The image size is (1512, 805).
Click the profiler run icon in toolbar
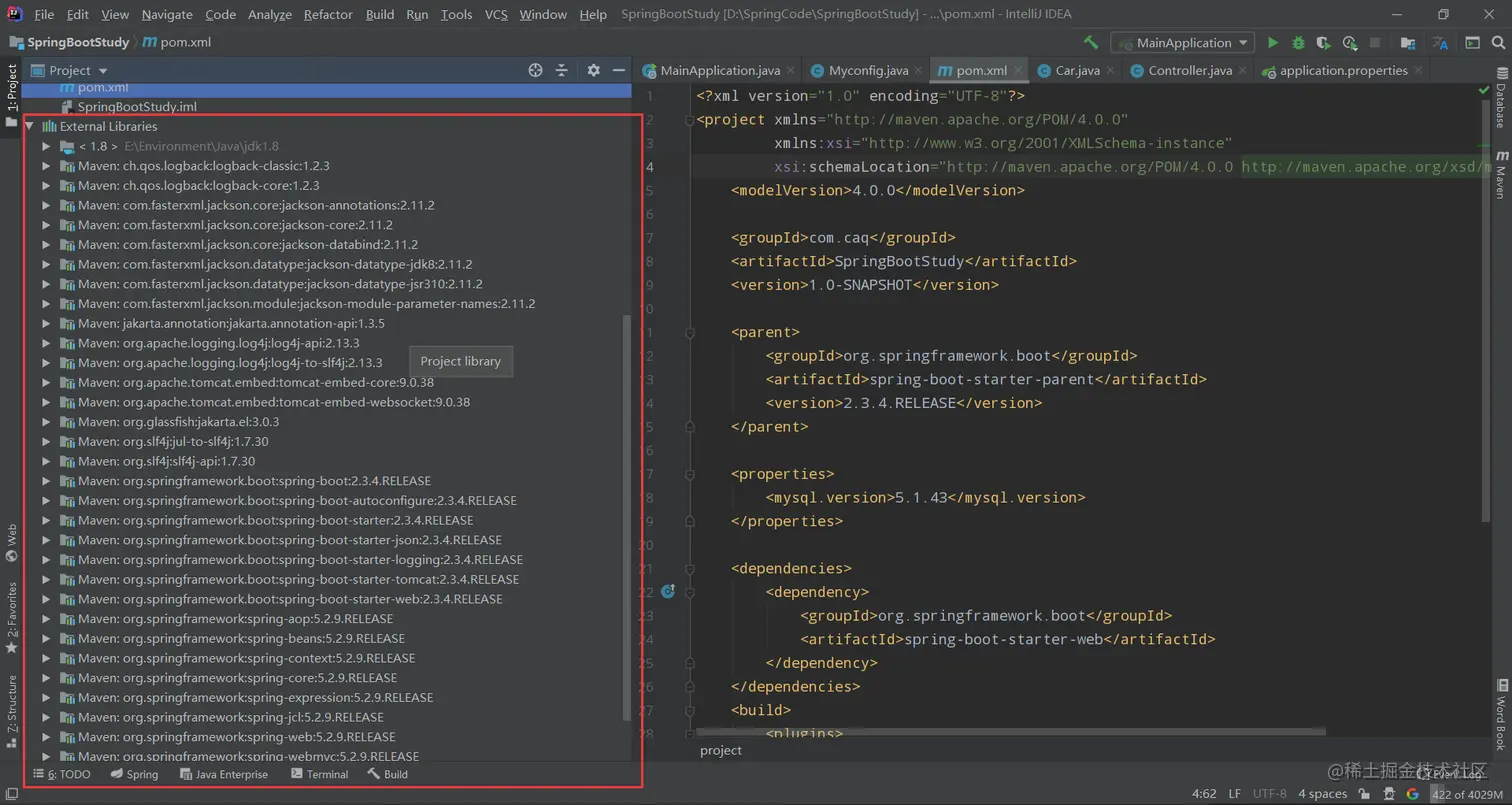pos(1350,43)
